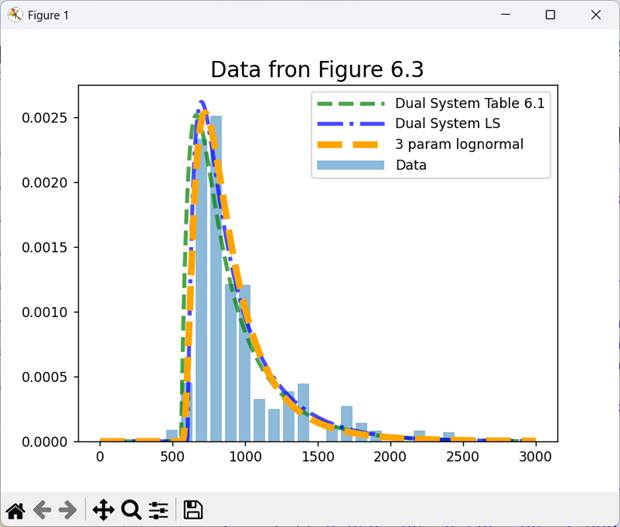The height and width of the screenshot is (527, 620).
Task: Minimize the Figure 1 window
Action: click(x=504, y=16)
